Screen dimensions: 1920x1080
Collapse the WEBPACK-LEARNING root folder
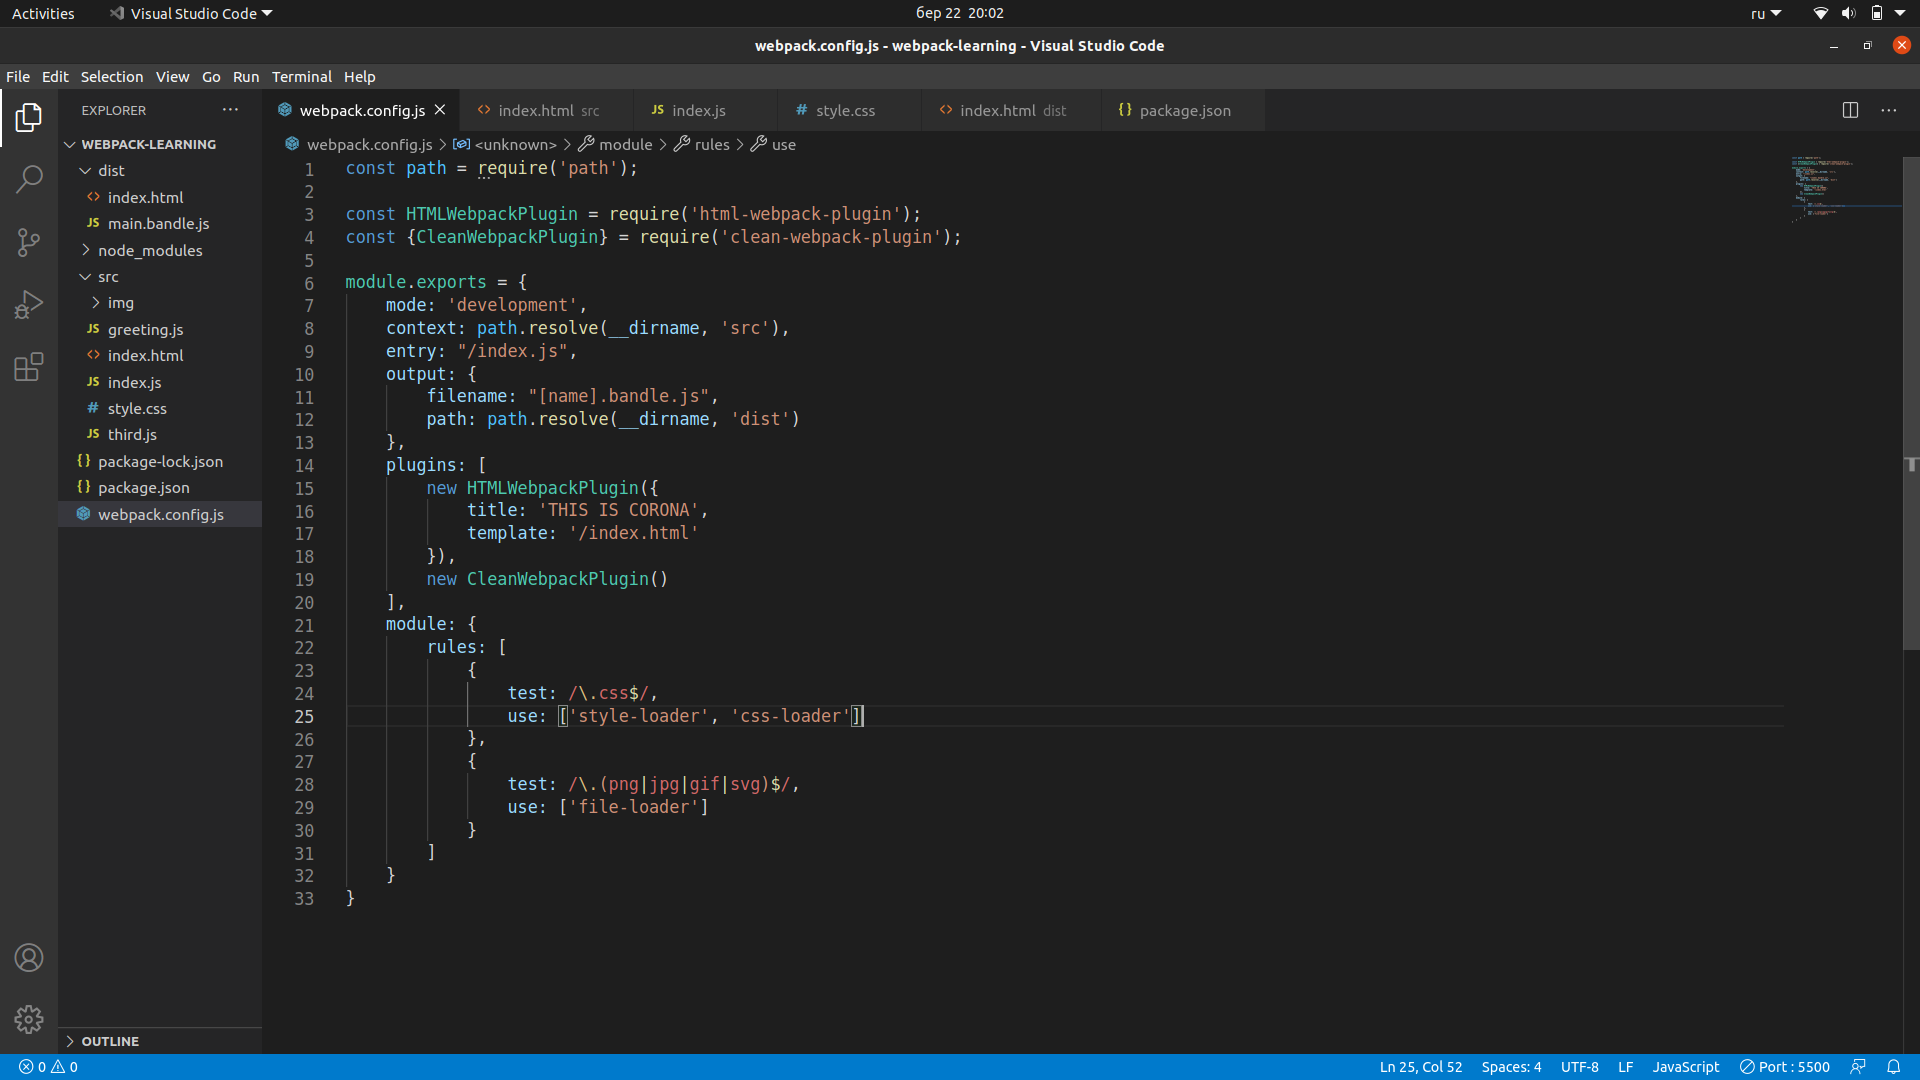[160, 144]
